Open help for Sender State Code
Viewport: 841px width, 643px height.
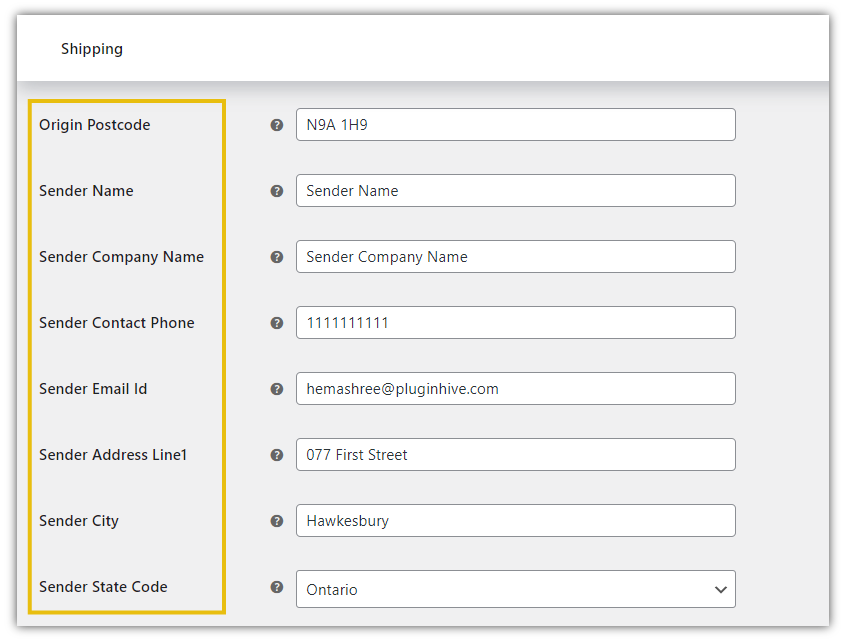(x=277, y=587)
